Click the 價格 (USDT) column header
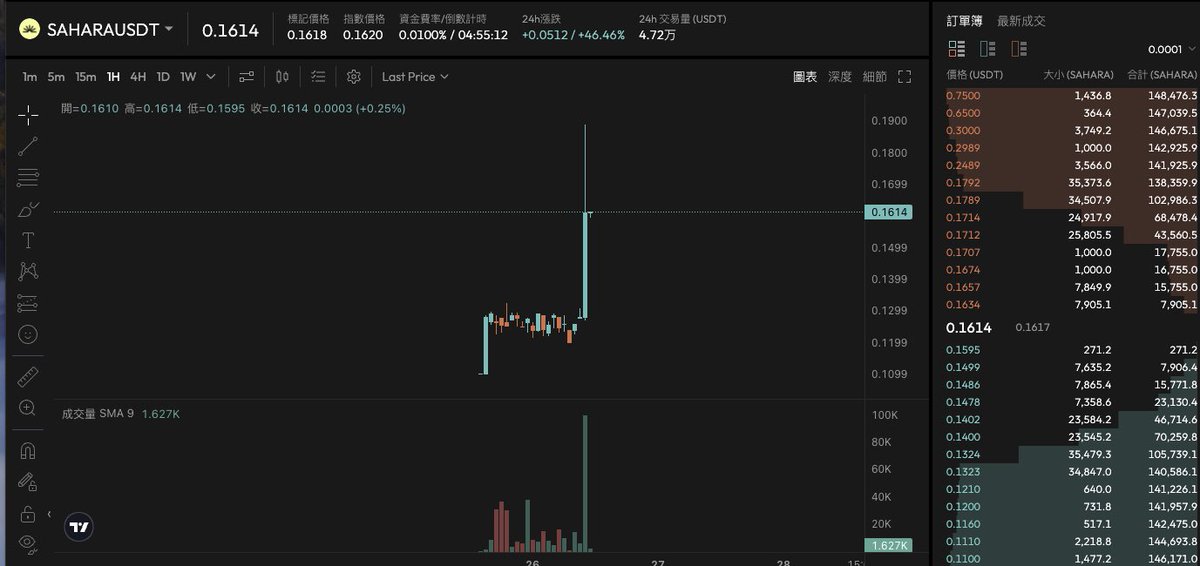1200x566 pixels. [974, 75]
